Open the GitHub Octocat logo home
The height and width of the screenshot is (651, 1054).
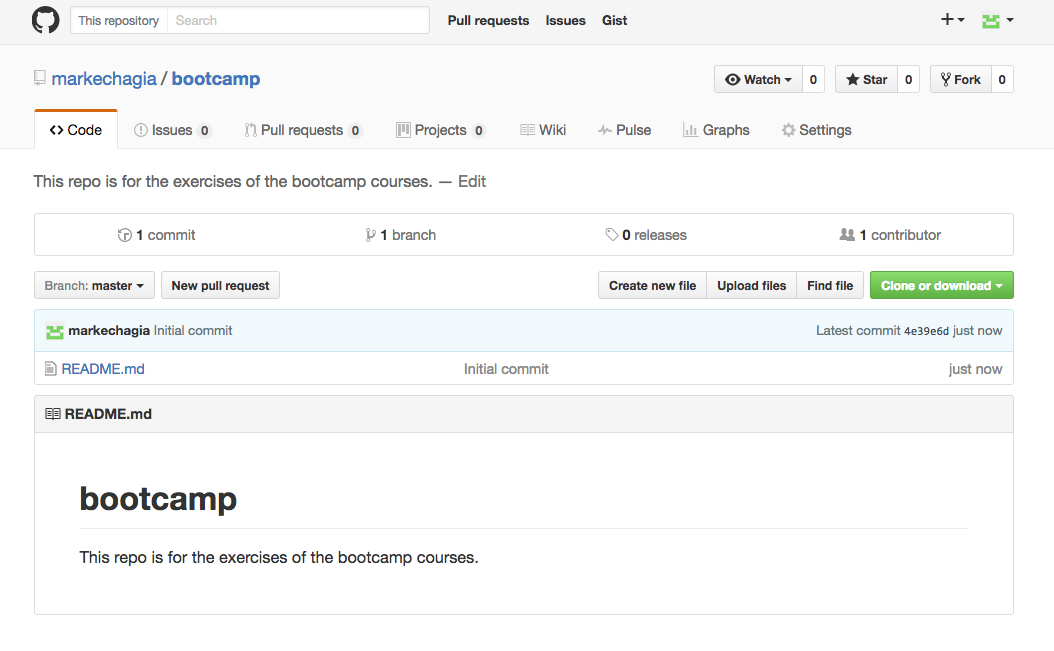(x=46, y=20)
